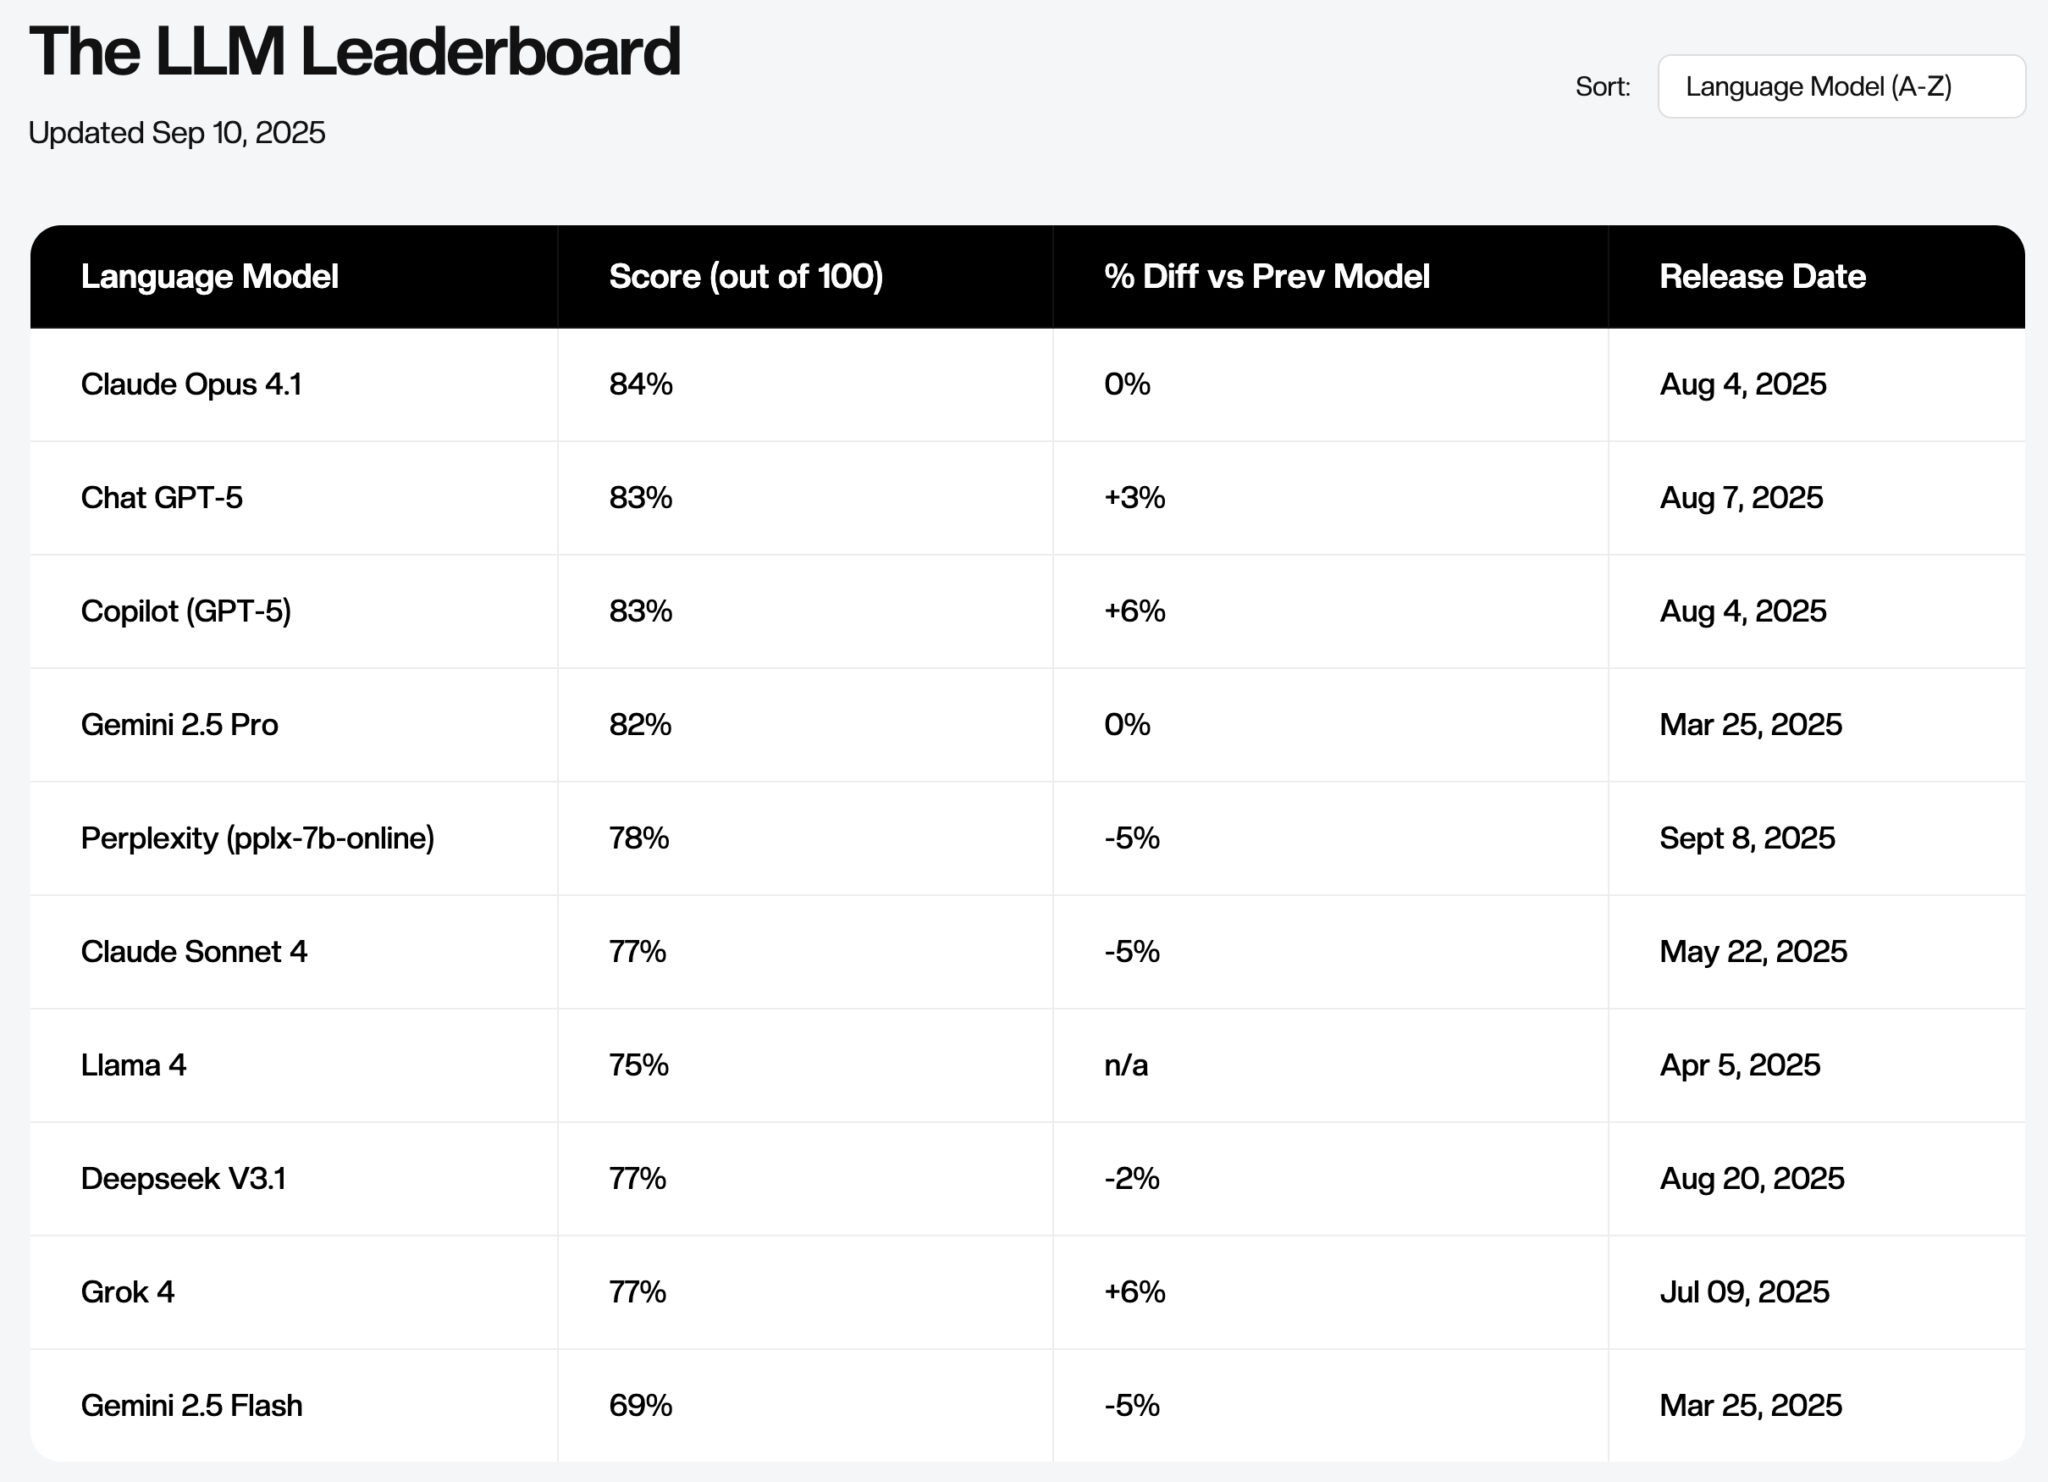The height and width of the screenshot is (1482, 2048).
Task: Click the Copilot (GPT-5) model entry
Action: tap(186, 611)
